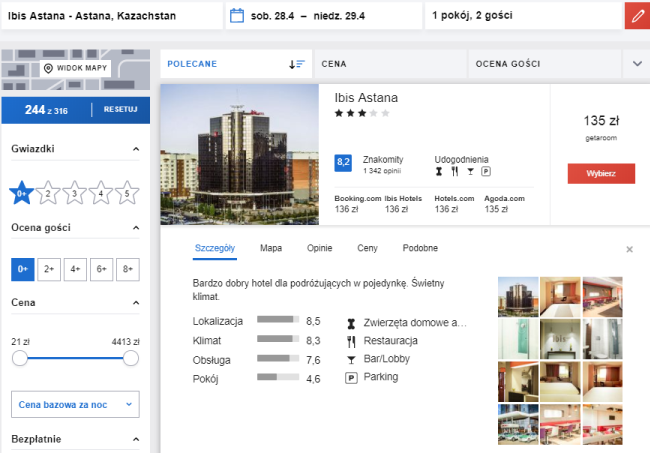The height and width of the screenshot is (453, 650).
Task: Click the parking P icon under Udogodnienia
Action: [486, 172]
